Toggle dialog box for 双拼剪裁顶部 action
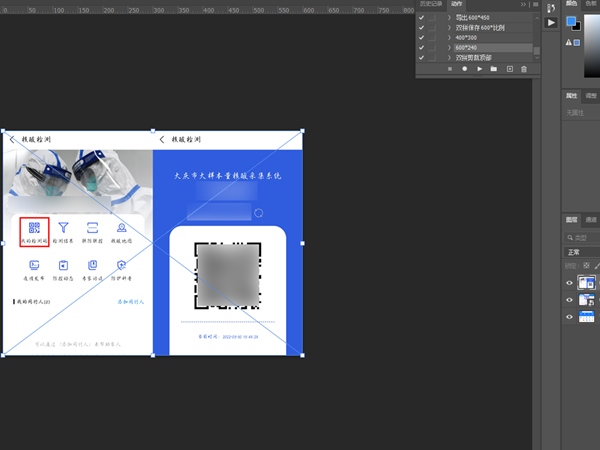Viewport: 600px width, 450px height. [x=432, y=57]
